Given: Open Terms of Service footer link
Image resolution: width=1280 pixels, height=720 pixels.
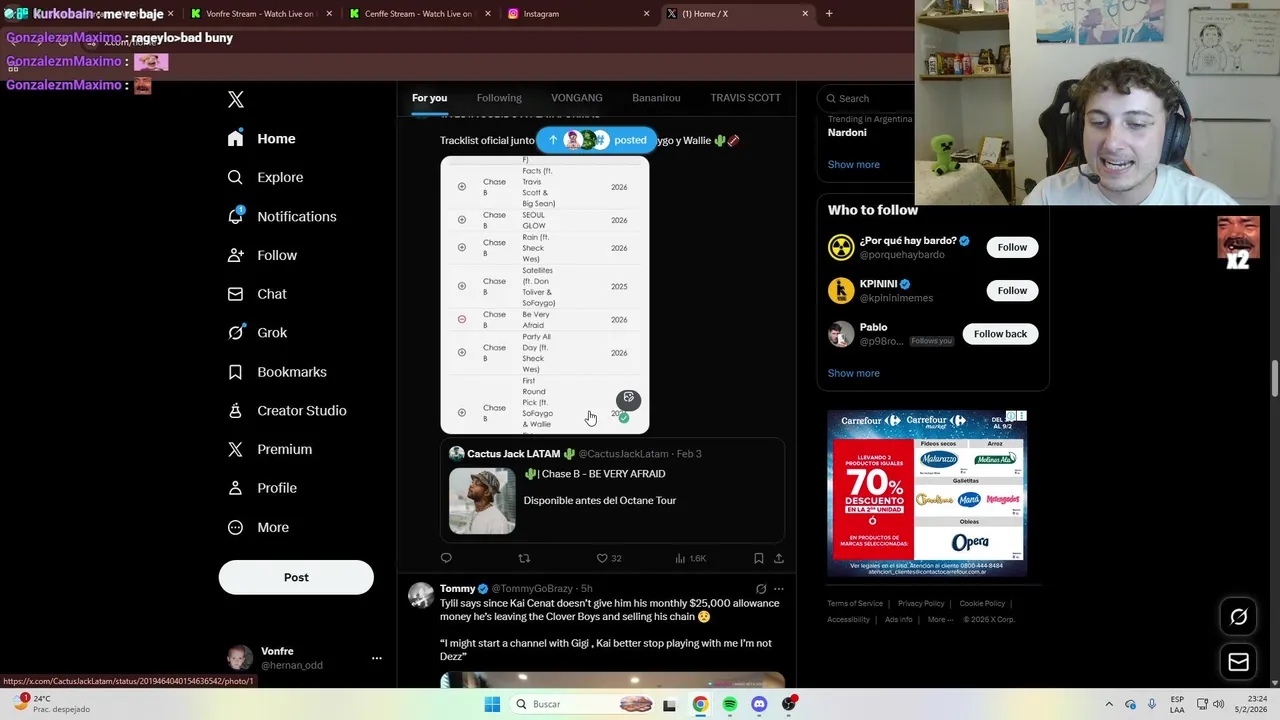Looking at the screenshot, I should pos(855,604).
